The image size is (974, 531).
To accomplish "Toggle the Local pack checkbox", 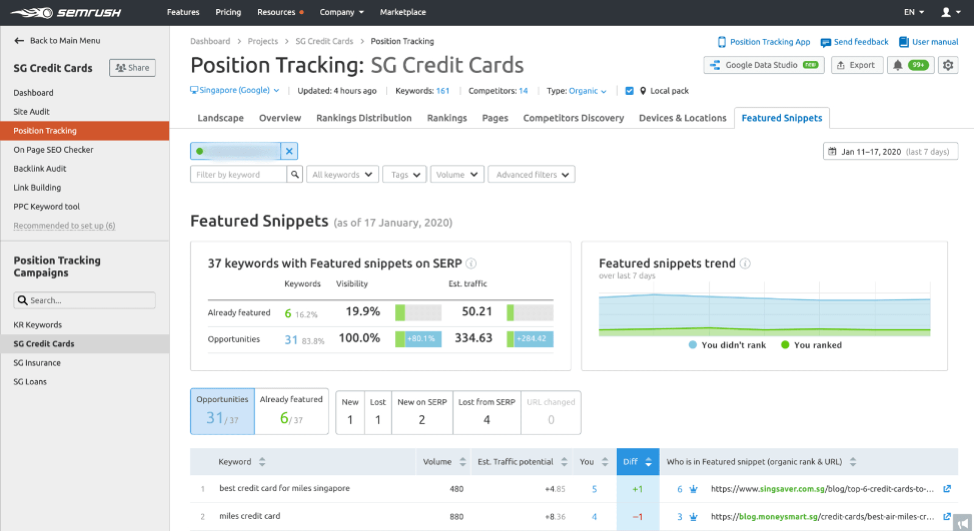I will [629, 91].
